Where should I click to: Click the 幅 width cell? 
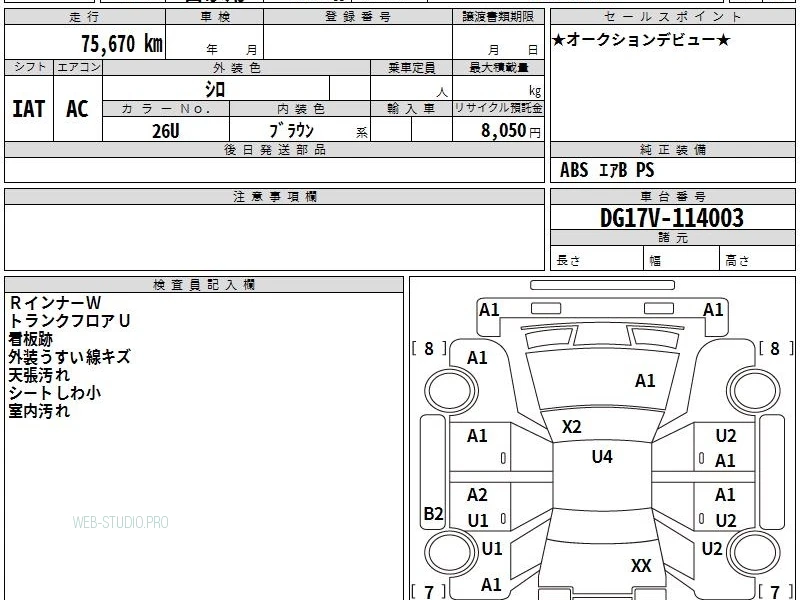coord(682,258)
